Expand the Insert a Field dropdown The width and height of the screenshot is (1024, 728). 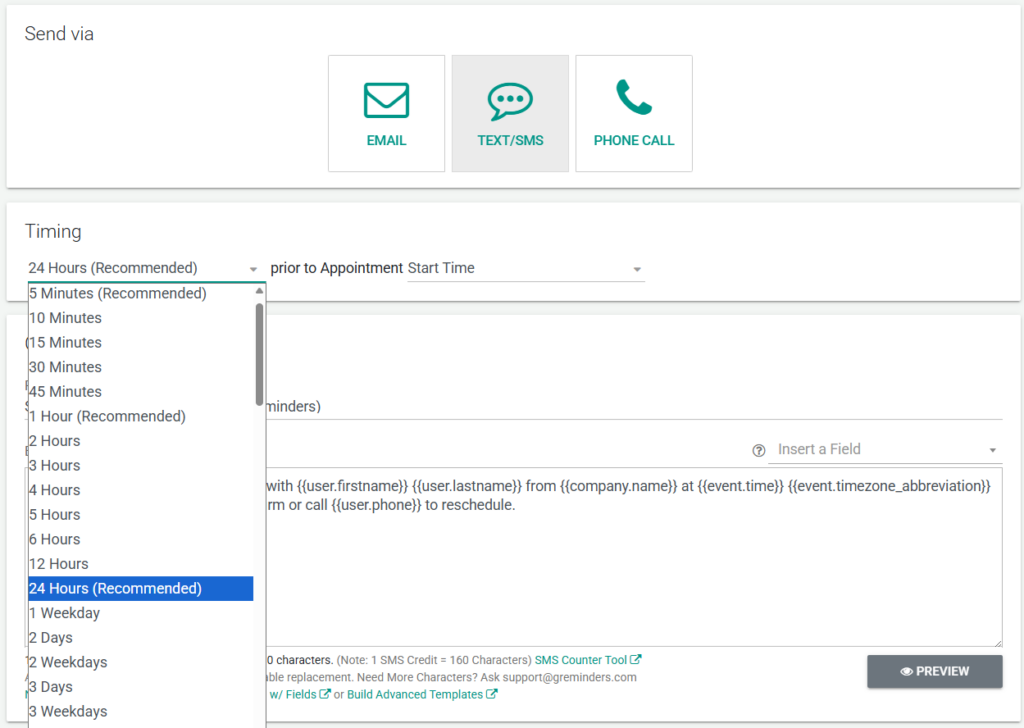tap(883, 450)
